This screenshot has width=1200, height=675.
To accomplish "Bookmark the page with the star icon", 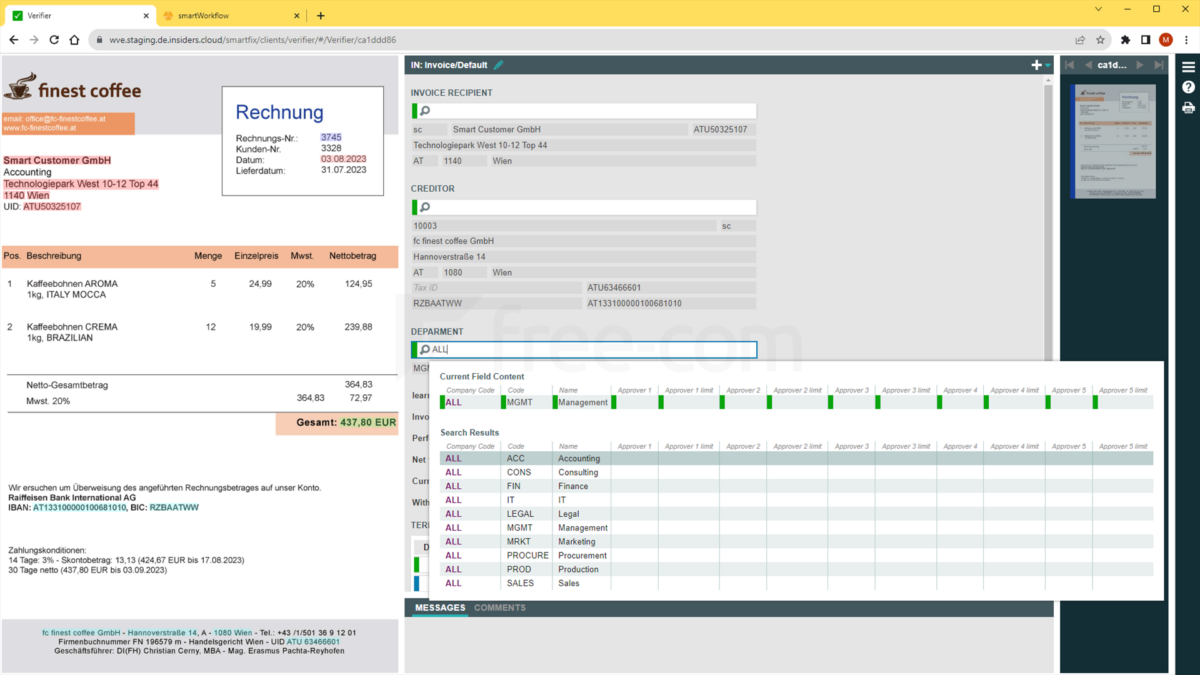I will coord(1100,39).
